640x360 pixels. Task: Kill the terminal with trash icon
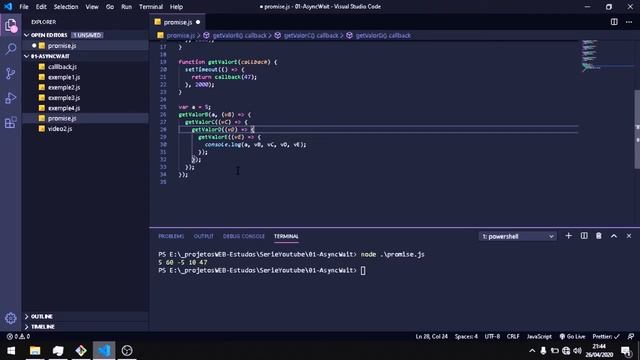pyautogui.click(x=599, y=236)
